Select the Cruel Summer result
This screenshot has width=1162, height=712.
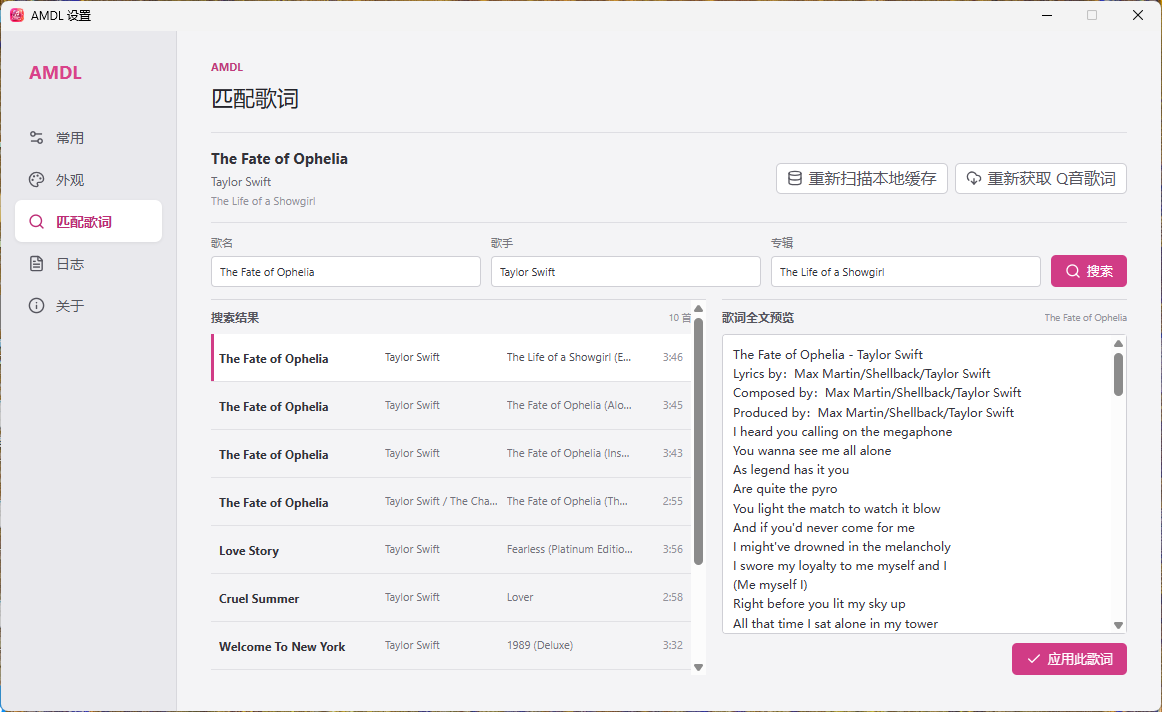click(451, 599)
